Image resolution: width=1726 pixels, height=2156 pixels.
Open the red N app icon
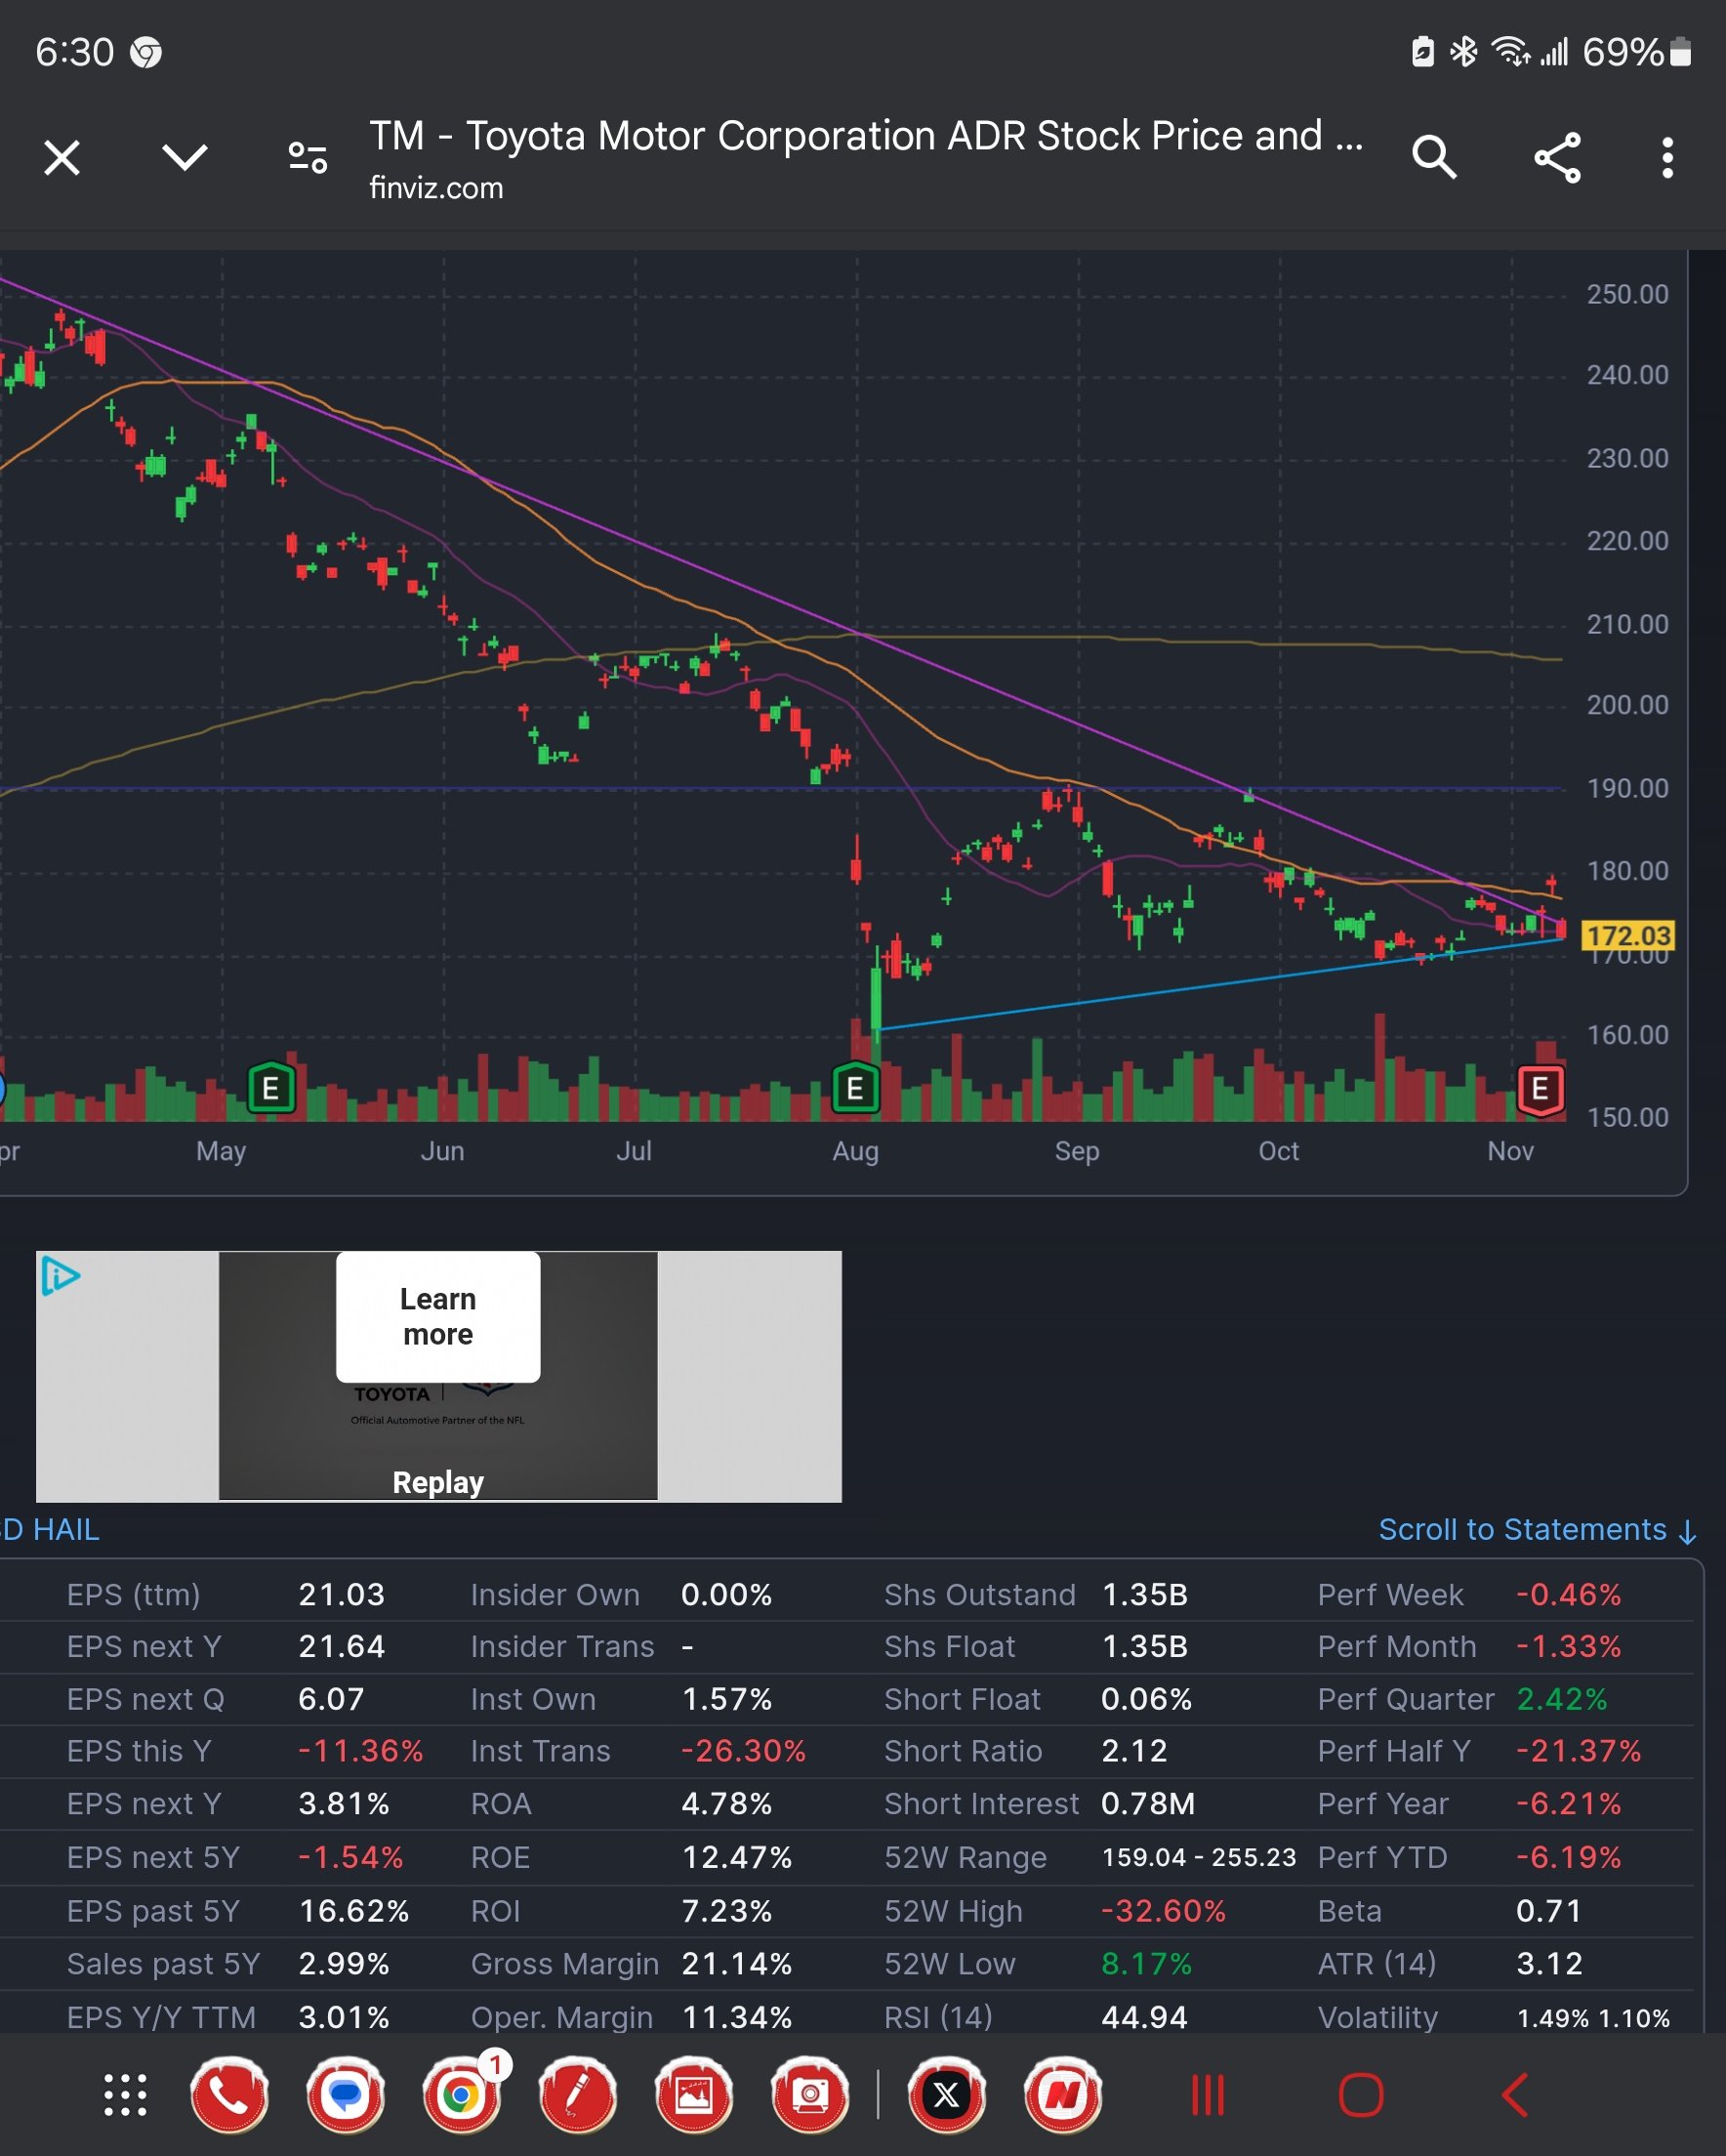(x=1063, y=2095)
